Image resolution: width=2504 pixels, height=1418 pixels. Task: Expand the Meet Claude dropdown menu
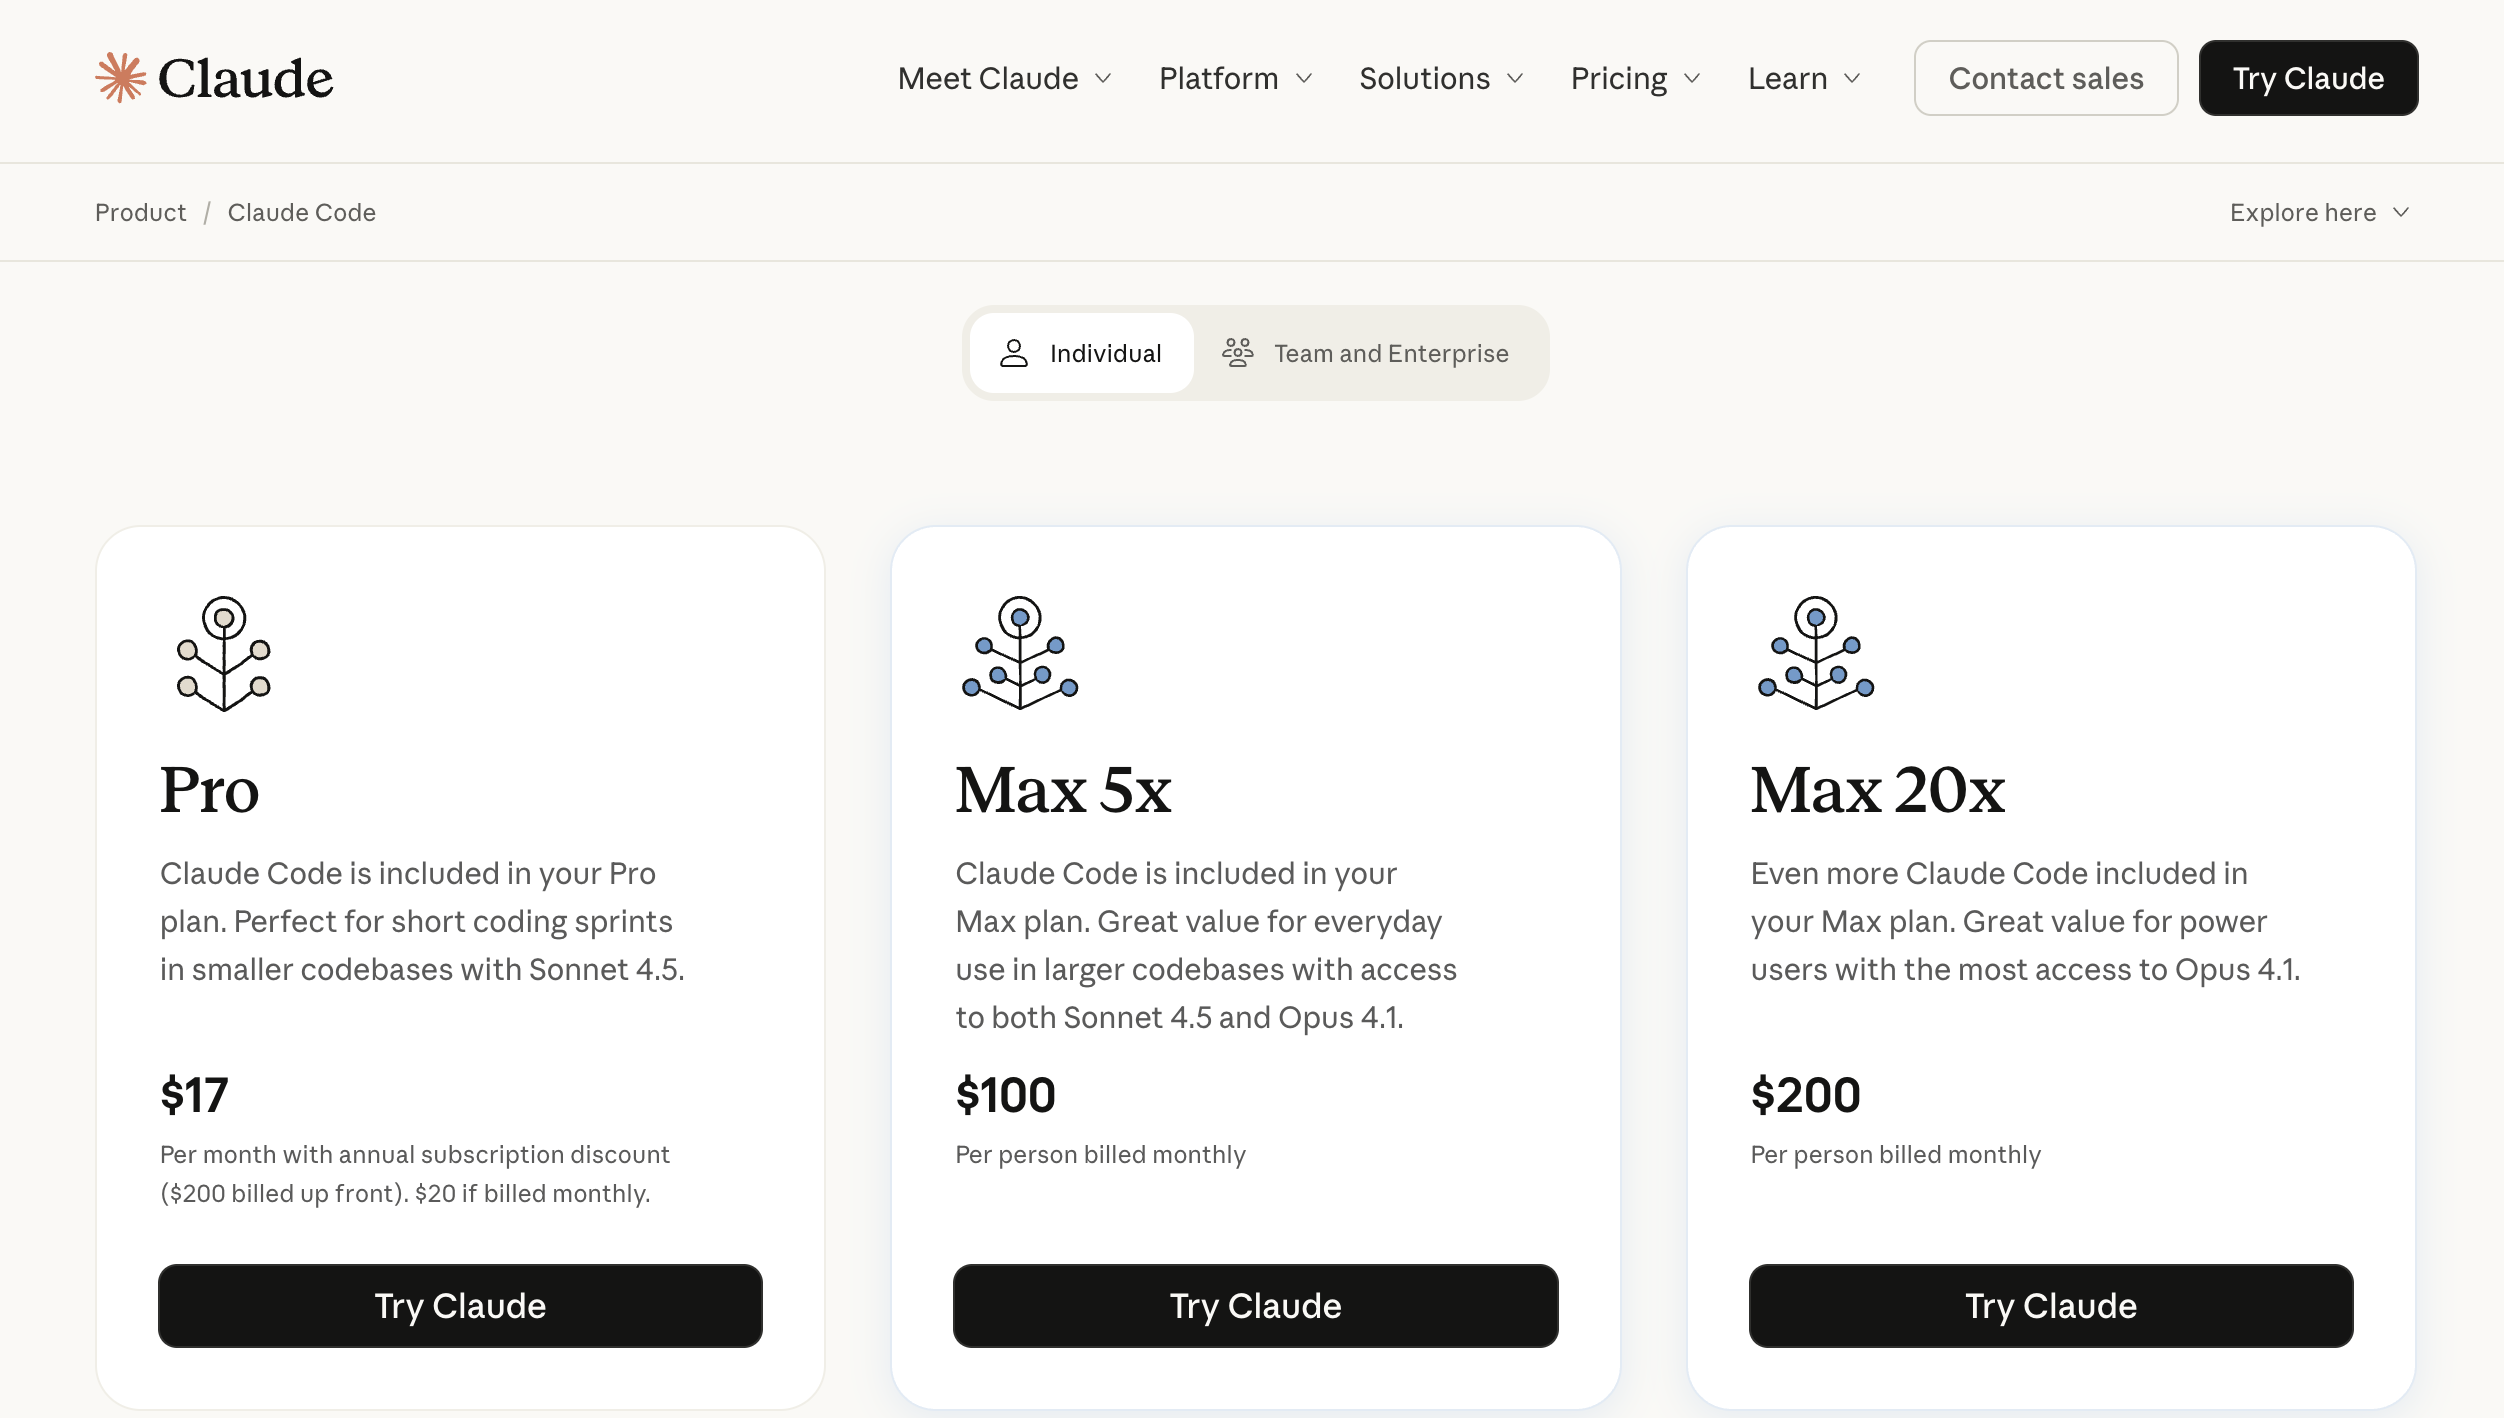(x=1004, y=79)
